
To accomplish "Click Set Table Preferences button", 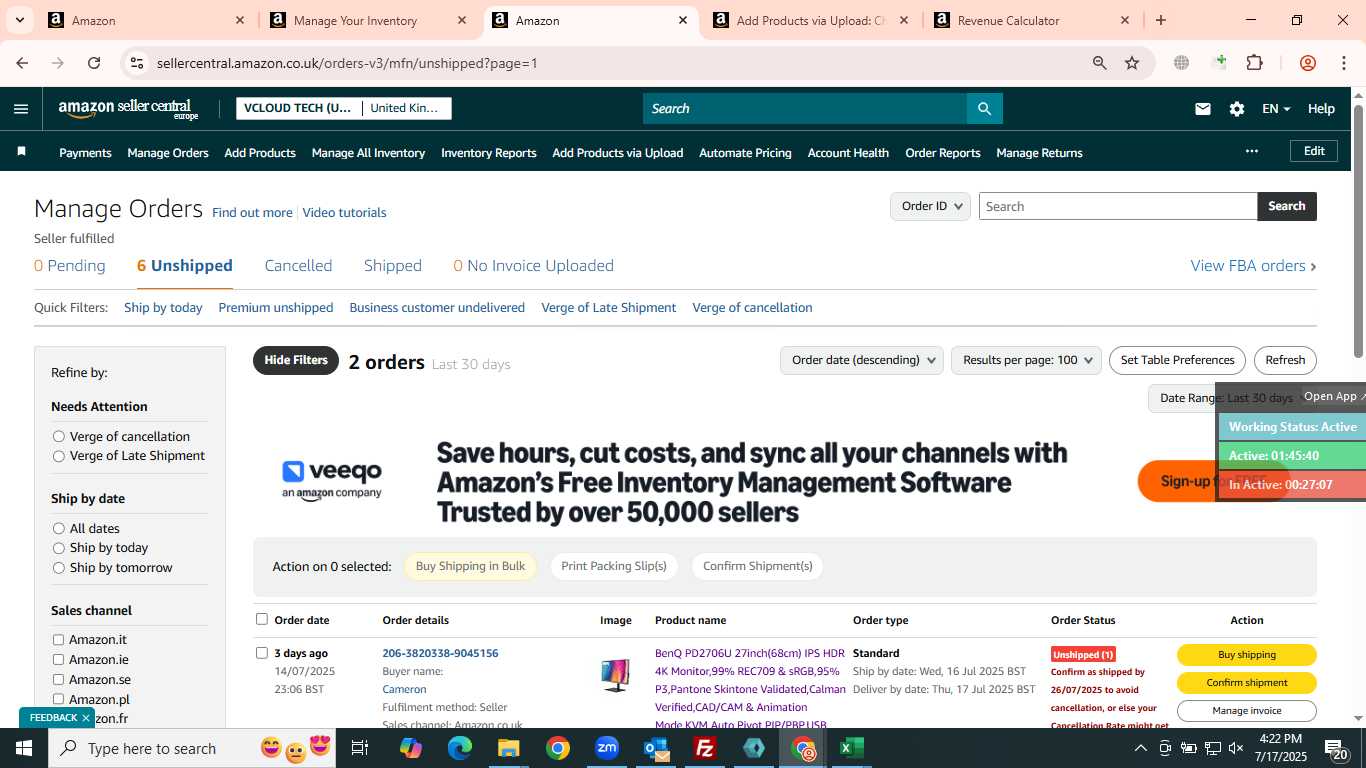I will pyautogui.click(x=1177, y=360).
